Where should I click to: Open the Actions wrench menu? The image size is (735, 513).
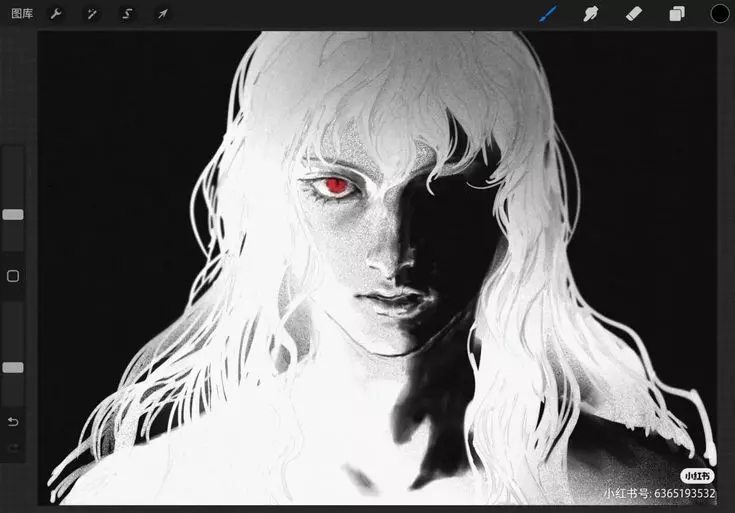pyautogui.click(x=56, y=14)
